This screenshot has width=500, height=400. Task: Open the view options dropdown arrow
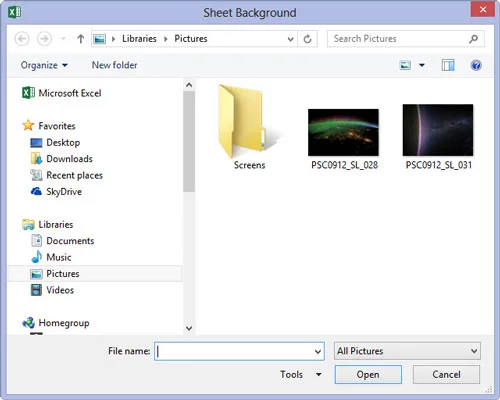[x=422, y=65]
